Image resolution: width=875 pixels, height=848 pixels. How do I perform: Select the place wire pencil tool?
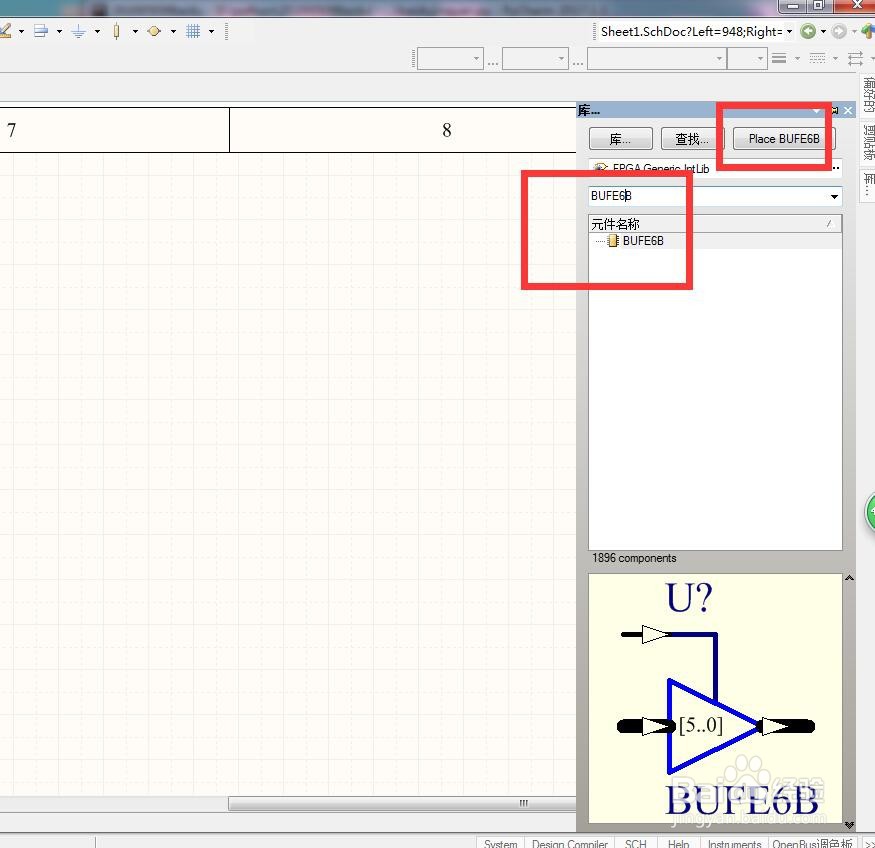tap(5, 31)
